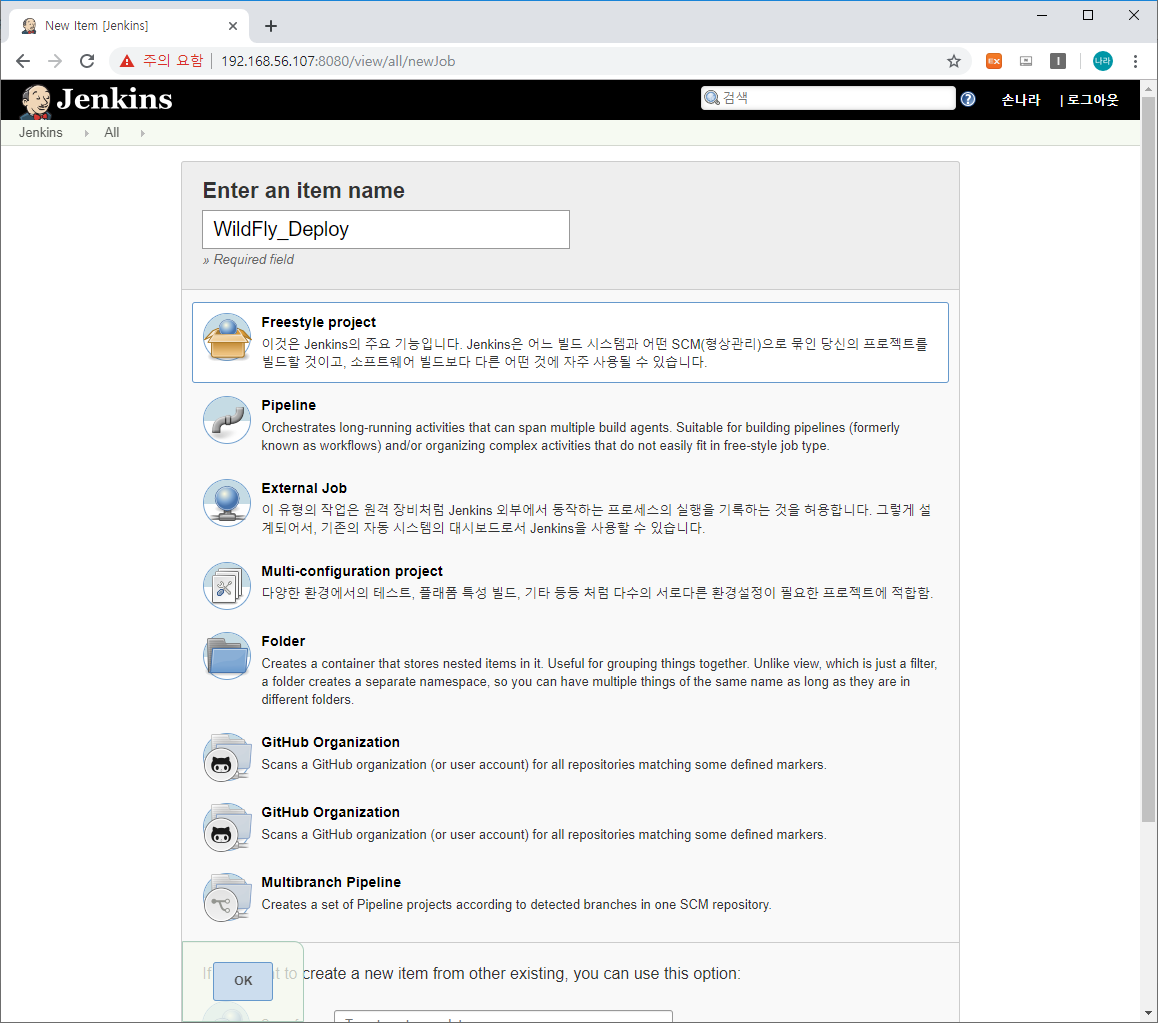Select the Pipeline pipe icon

pyautogui.click(x=227, y=420)
